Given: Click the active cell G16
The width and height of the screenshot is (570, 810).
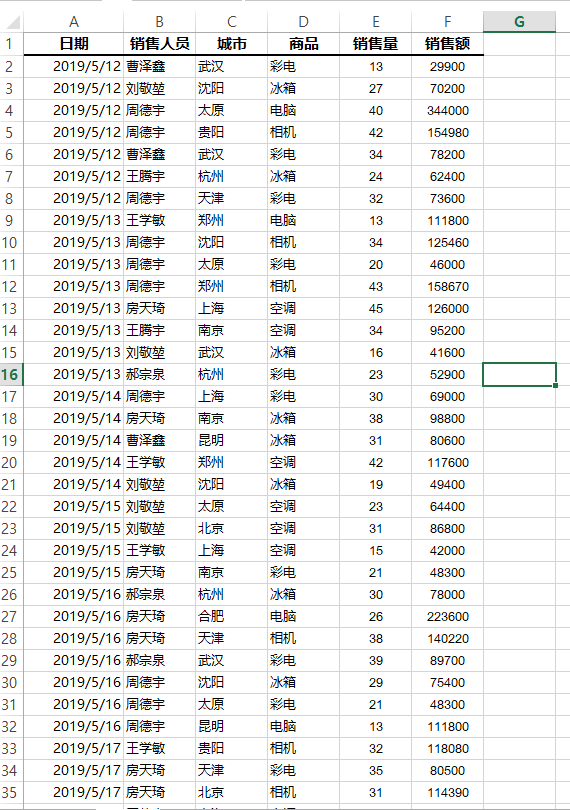Looking at the screenshot, I should click(x=519, y=375).
